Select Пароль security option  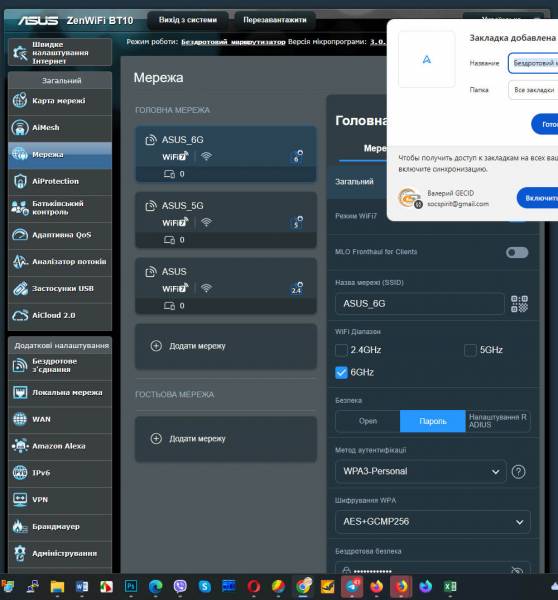coord(433,421)
